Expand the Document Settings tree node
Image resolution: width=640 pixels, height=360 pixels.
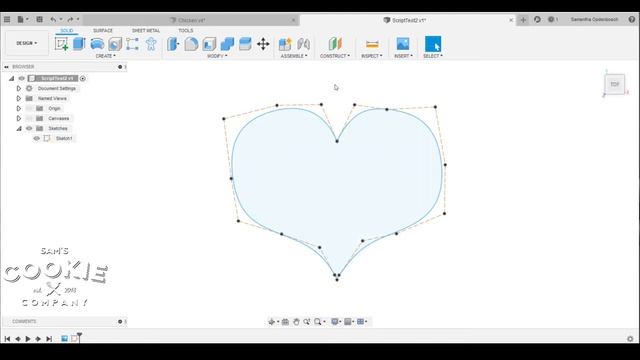[x=18, y=89]
